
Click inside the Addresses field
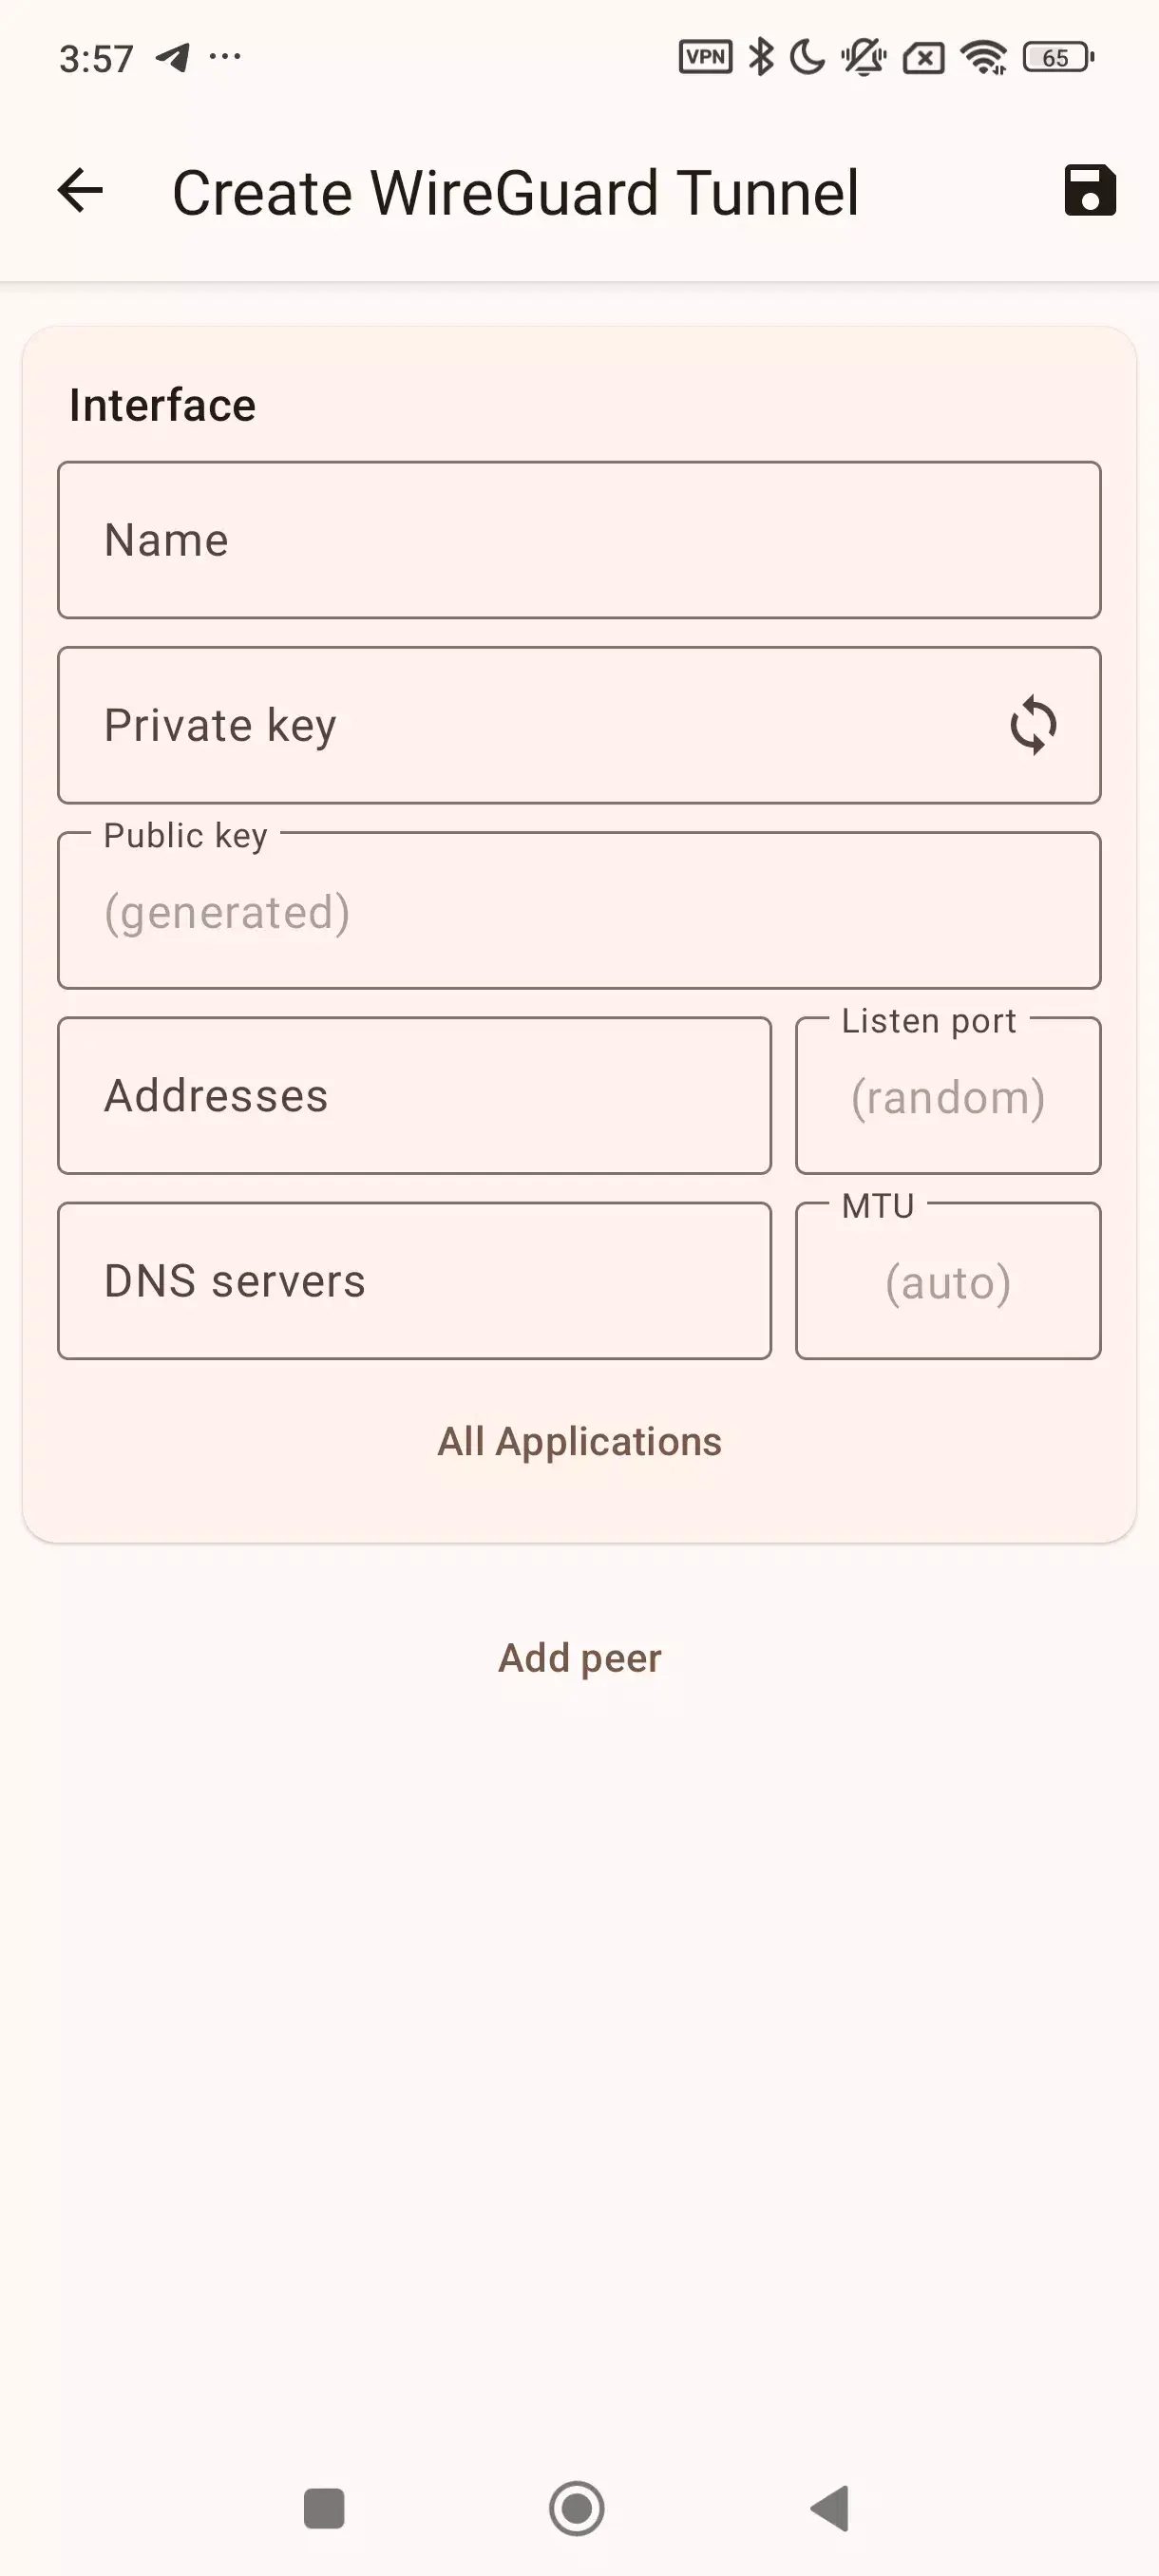click(x=414, y=1095)
